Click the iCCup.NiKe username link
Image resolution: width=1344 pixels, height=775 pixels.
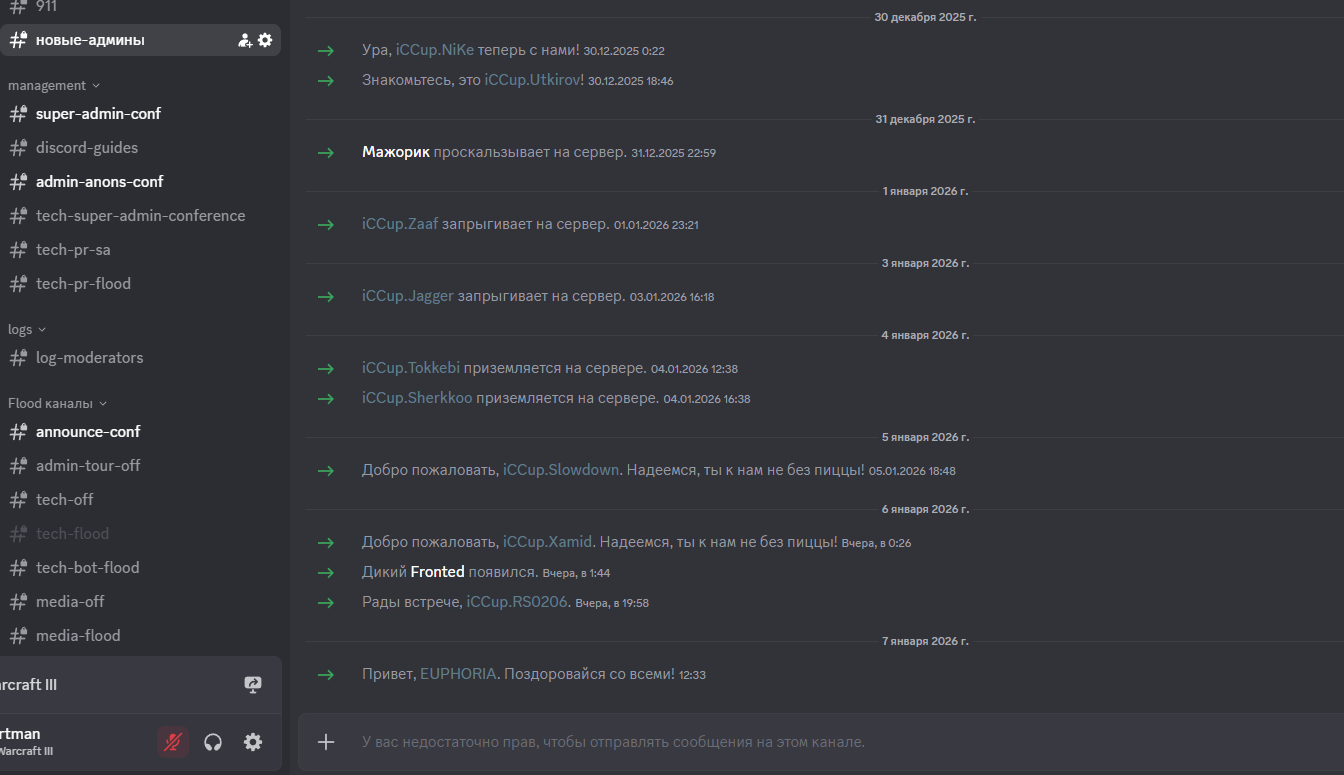click(435, 50)
